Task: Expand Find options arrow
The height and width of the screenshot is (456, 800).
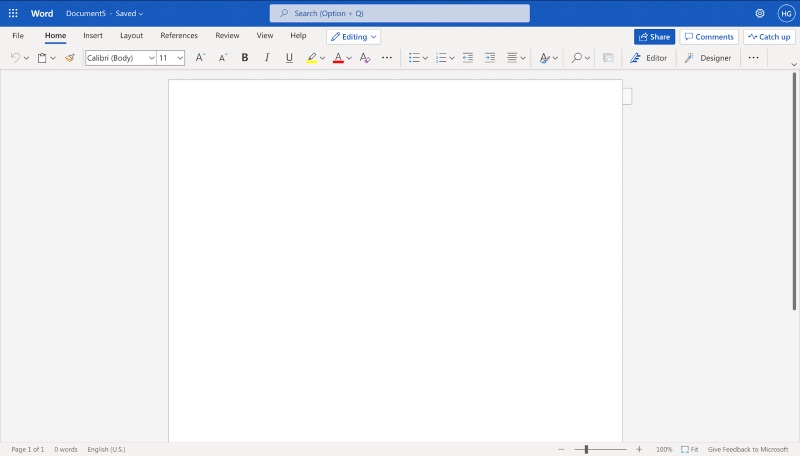Action: (x=587, y=58)
